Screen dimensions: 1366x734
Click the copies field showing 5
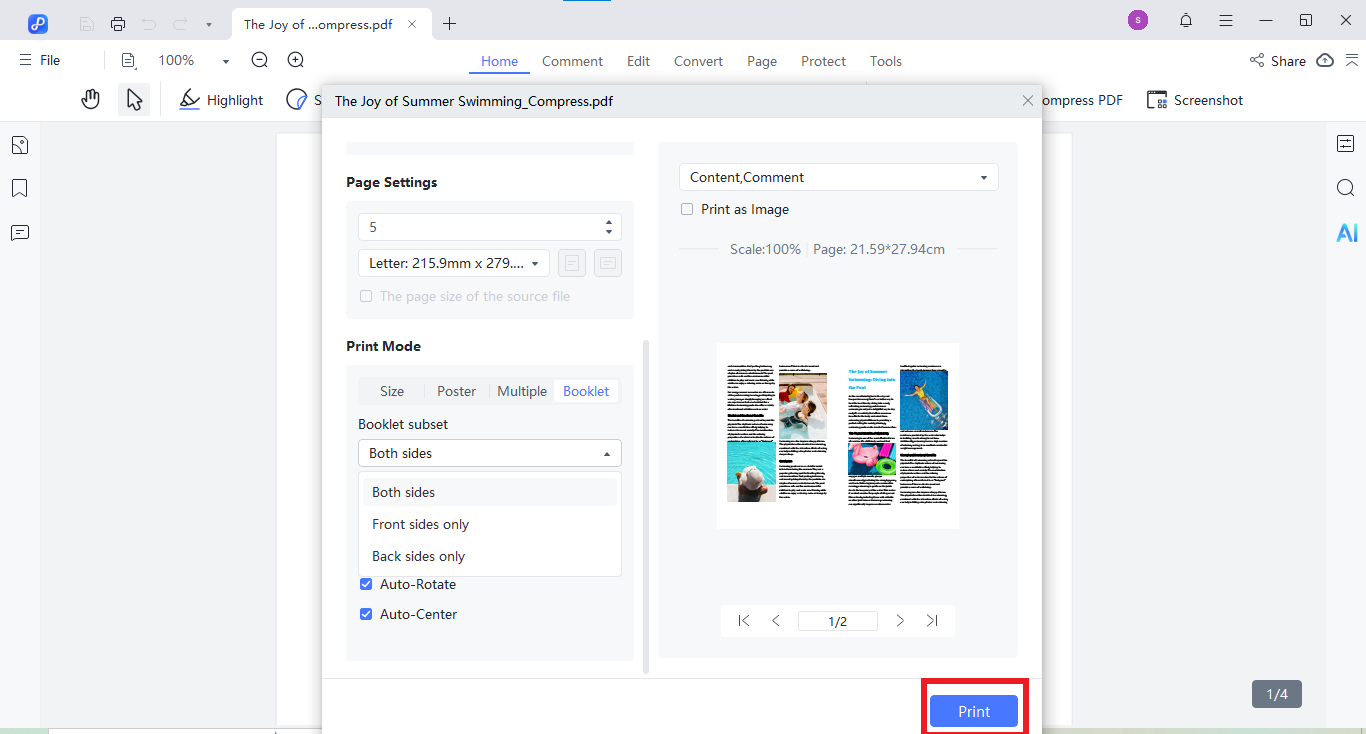tap(490, 227)
